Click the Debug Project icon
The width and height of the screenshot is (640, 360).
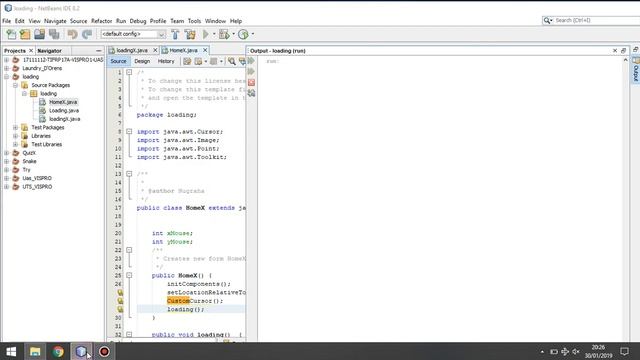(x=224, y=34)
